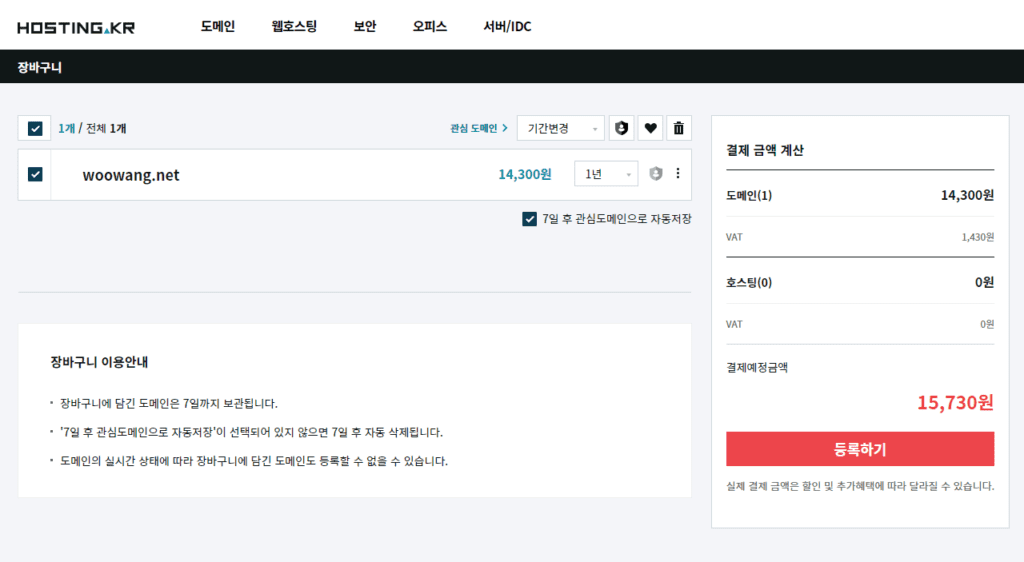Open the 도메인 menu
1024x562 pixels.
pos(217,26)
